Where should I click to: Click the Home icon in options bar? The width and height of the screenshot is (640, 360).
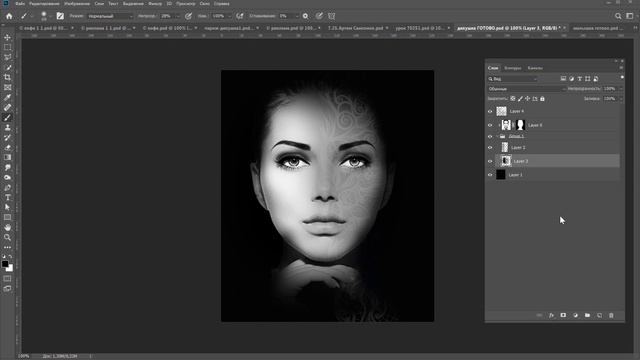pyautogui.click(x=9, y=16)
